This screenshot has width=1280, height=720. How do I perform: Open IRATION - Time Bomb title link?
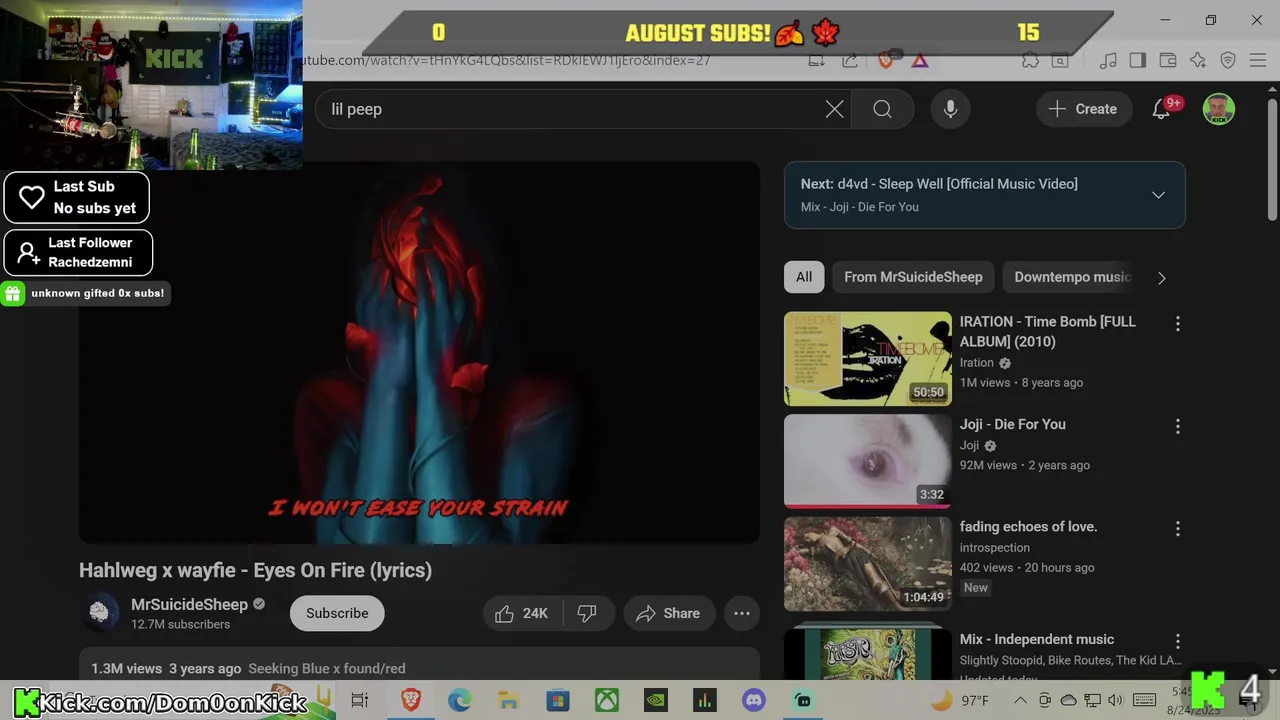tap(1048, 331)
